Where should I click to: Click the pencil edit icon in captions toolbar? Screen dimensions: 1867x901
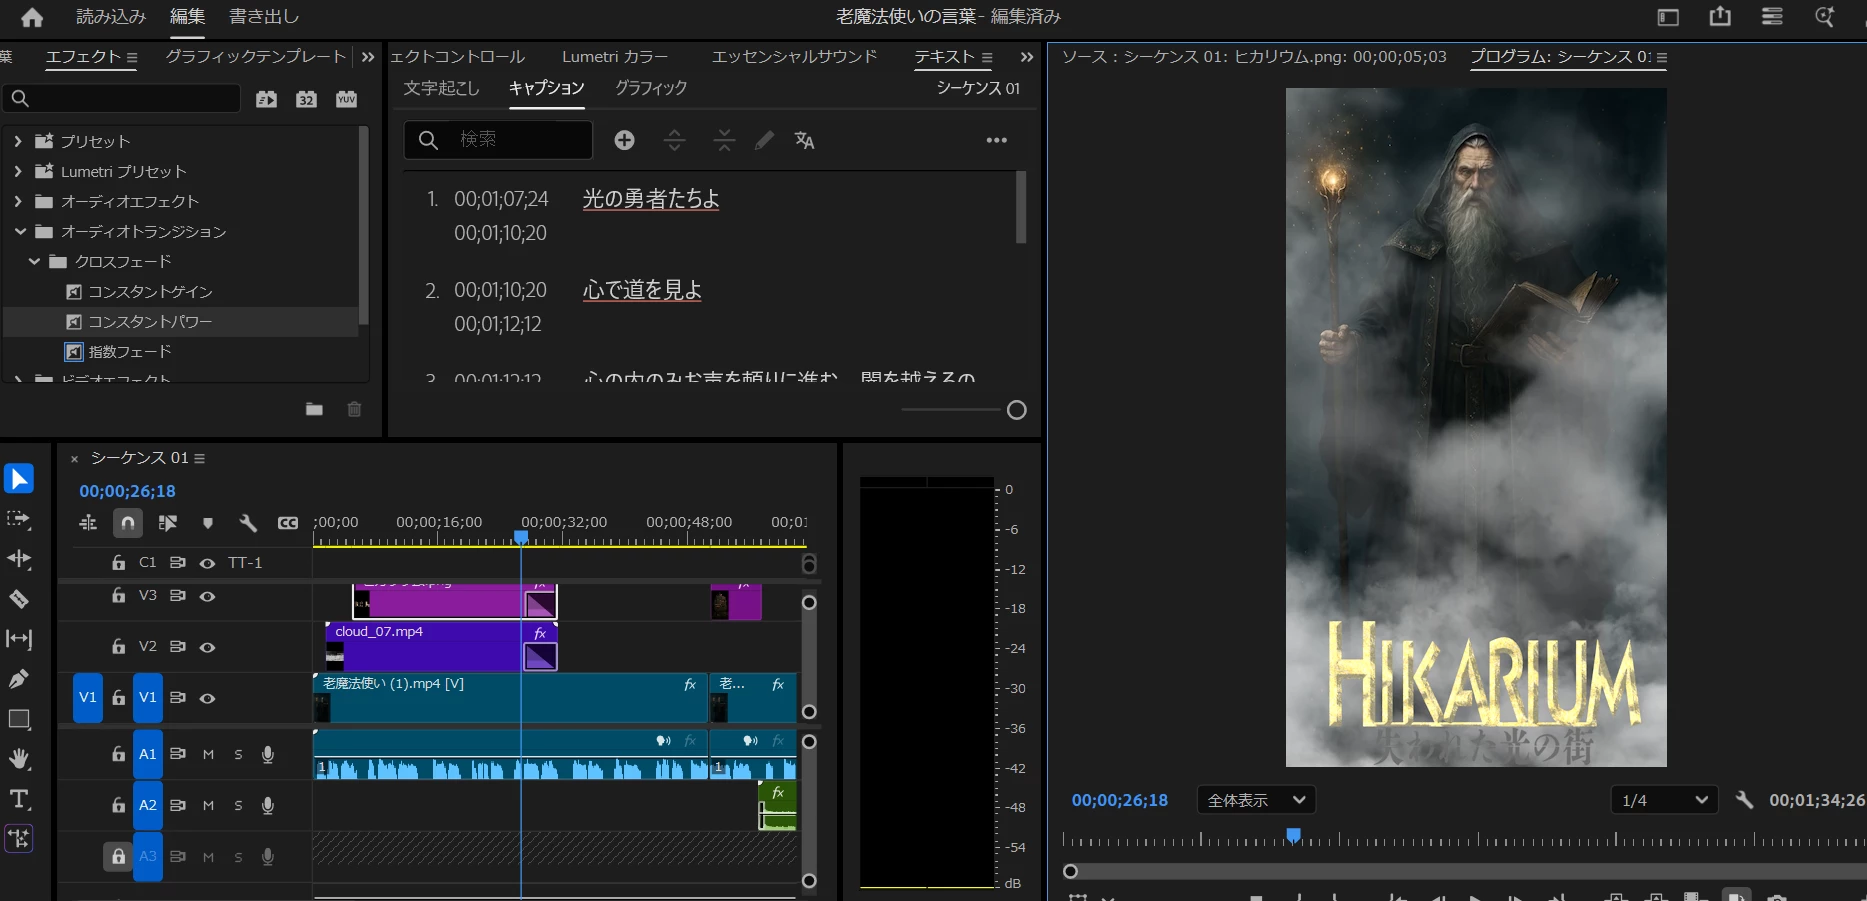[765, 140]
